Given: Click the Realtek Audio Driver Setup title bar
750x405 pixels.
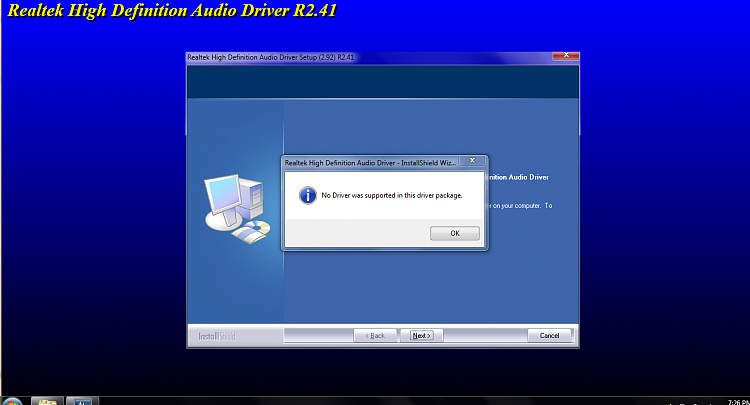Looking at the screenshot, I should pos(368,57).
